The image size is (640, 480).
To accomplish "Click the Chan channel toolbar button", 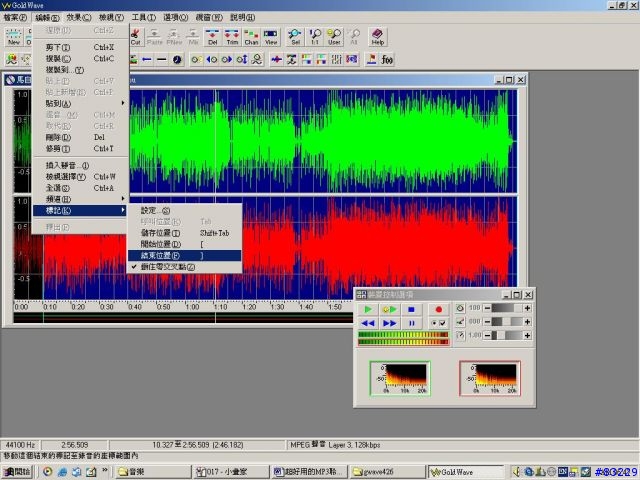I will click(251, 37).
